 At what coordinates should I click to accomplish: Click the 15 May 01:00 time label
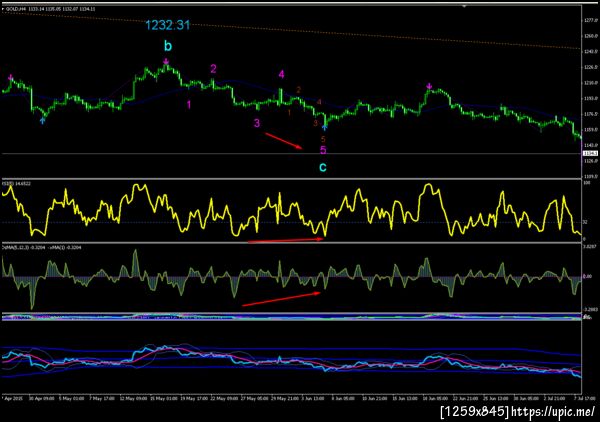point(163,398)
